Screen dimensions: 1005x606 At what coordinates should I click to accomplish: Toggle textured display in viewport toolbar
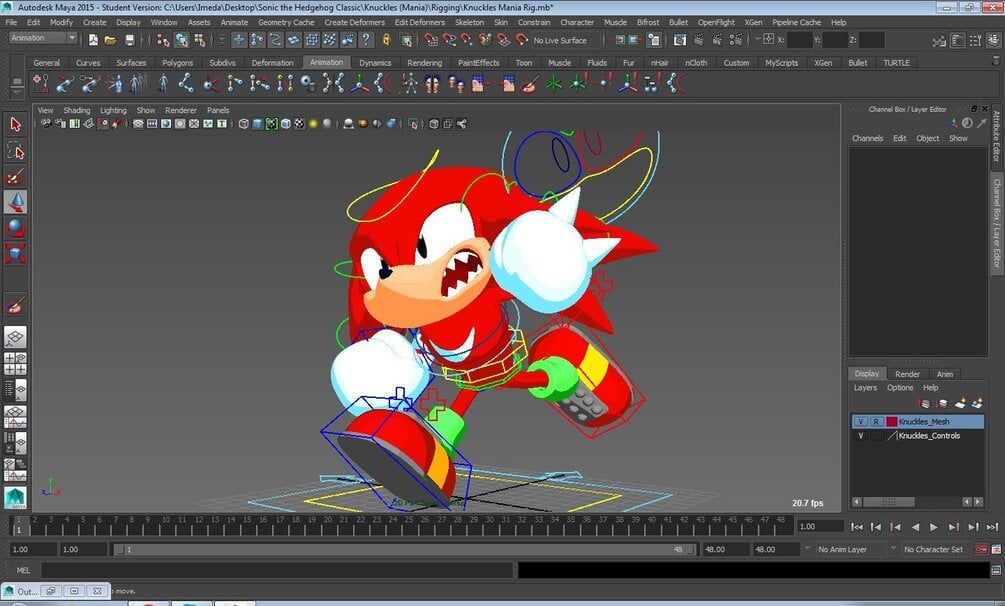point(299,124)
